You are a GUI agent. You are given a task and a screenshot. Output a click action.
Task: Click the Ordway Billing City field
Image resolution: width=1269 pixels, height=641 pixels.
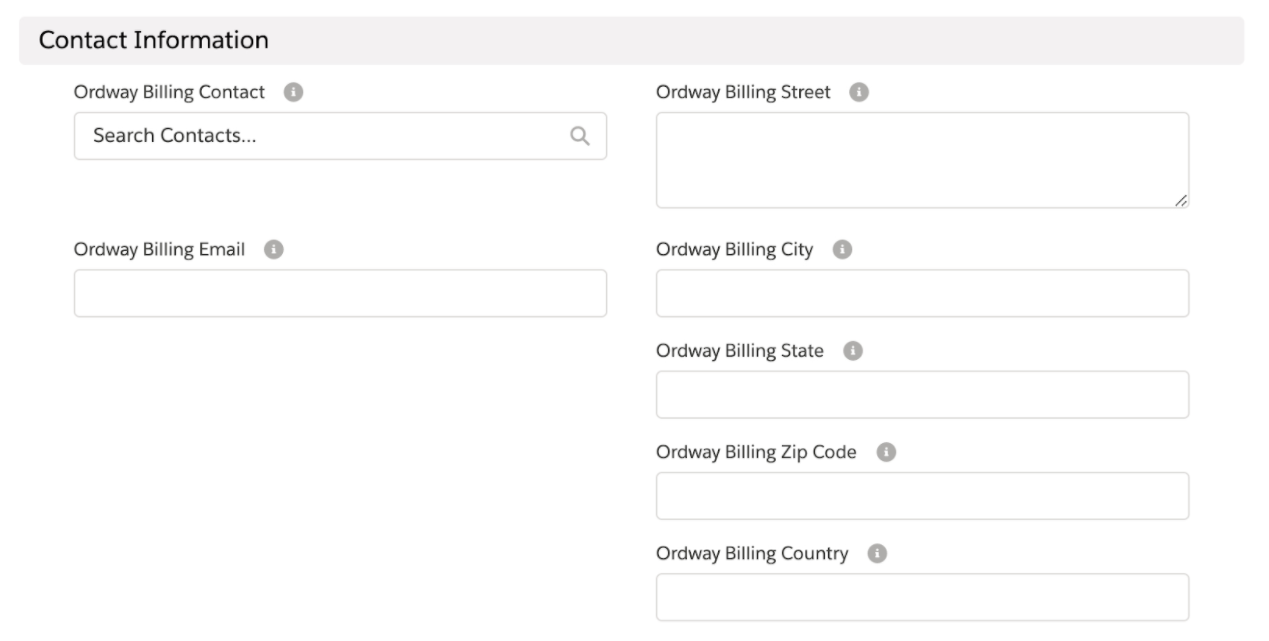922,293
